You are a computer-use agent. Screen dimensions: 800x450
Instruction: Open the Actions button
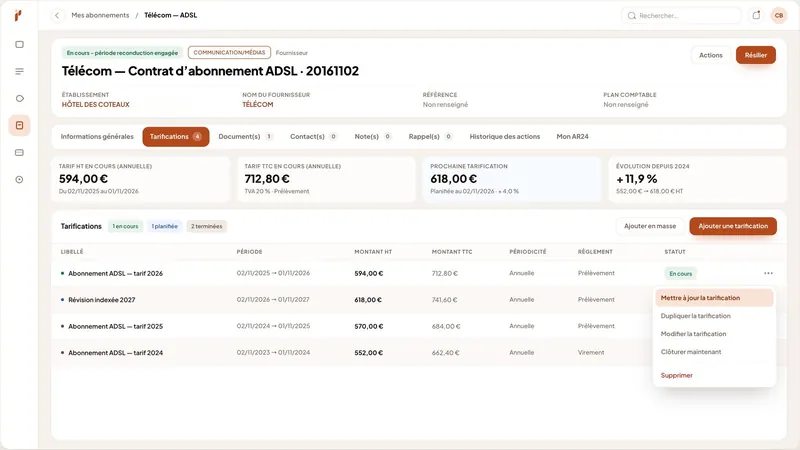pos(710,55)
